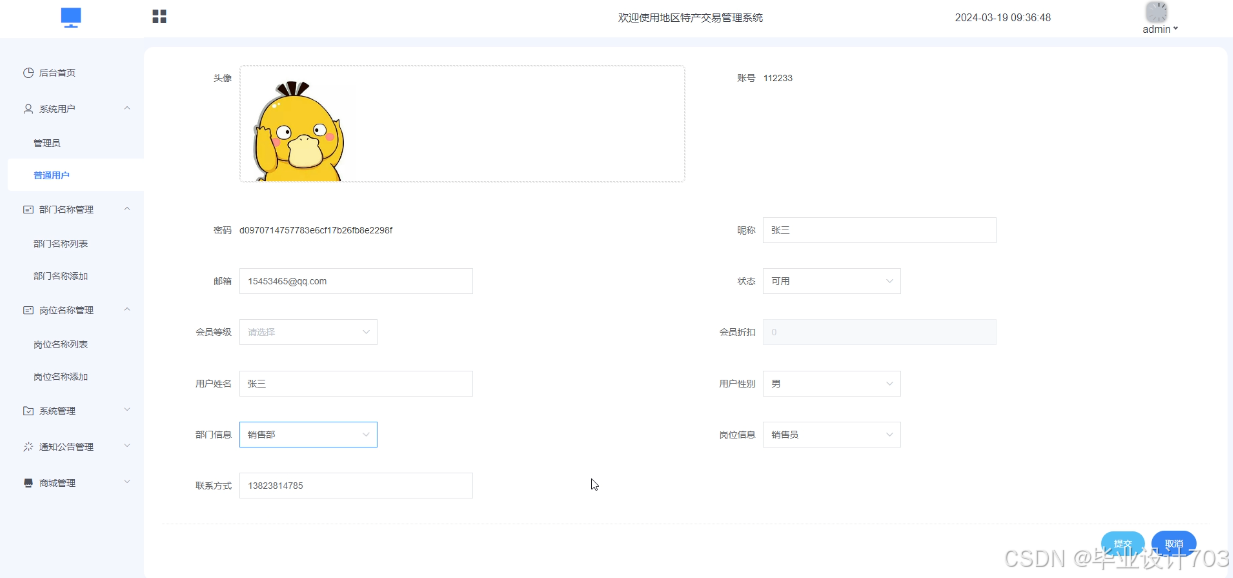The image size is (1233, 578).
Task: Click the shop icon beside 商城管理
Action: click(x=29, y=483)
